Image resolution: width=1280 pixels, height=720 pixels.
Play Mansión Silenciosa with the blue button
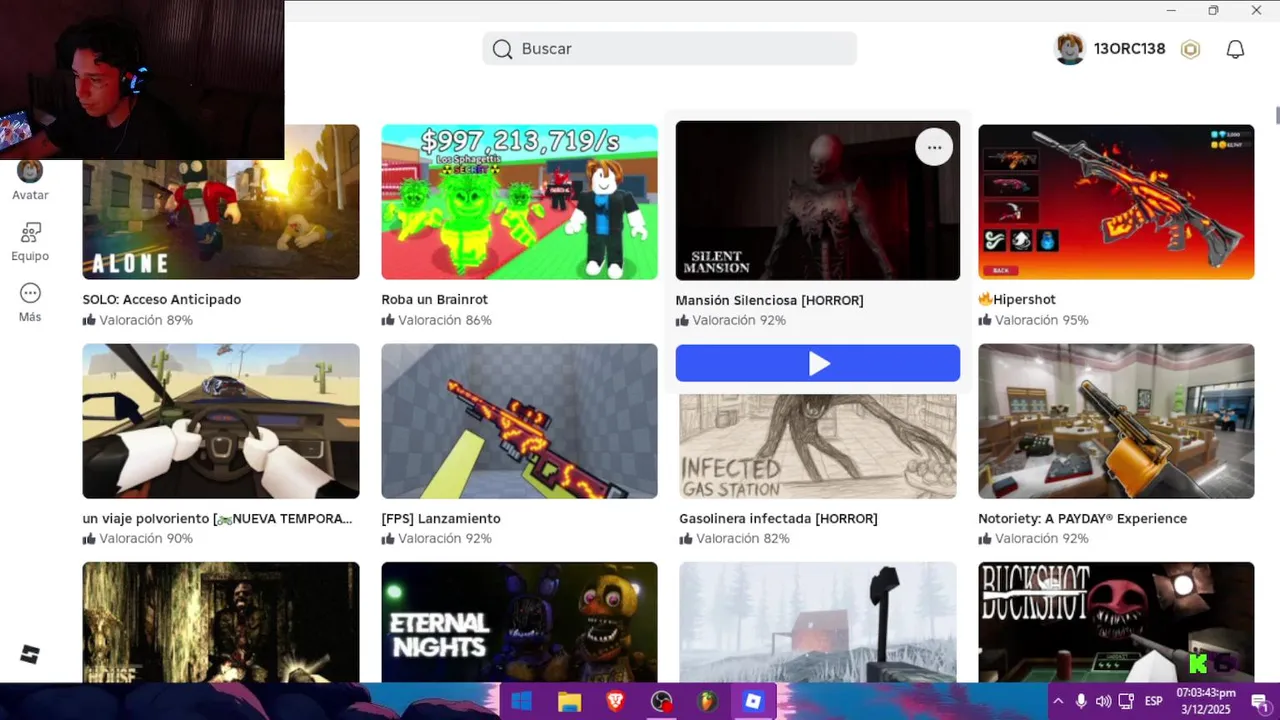[818, 363]
